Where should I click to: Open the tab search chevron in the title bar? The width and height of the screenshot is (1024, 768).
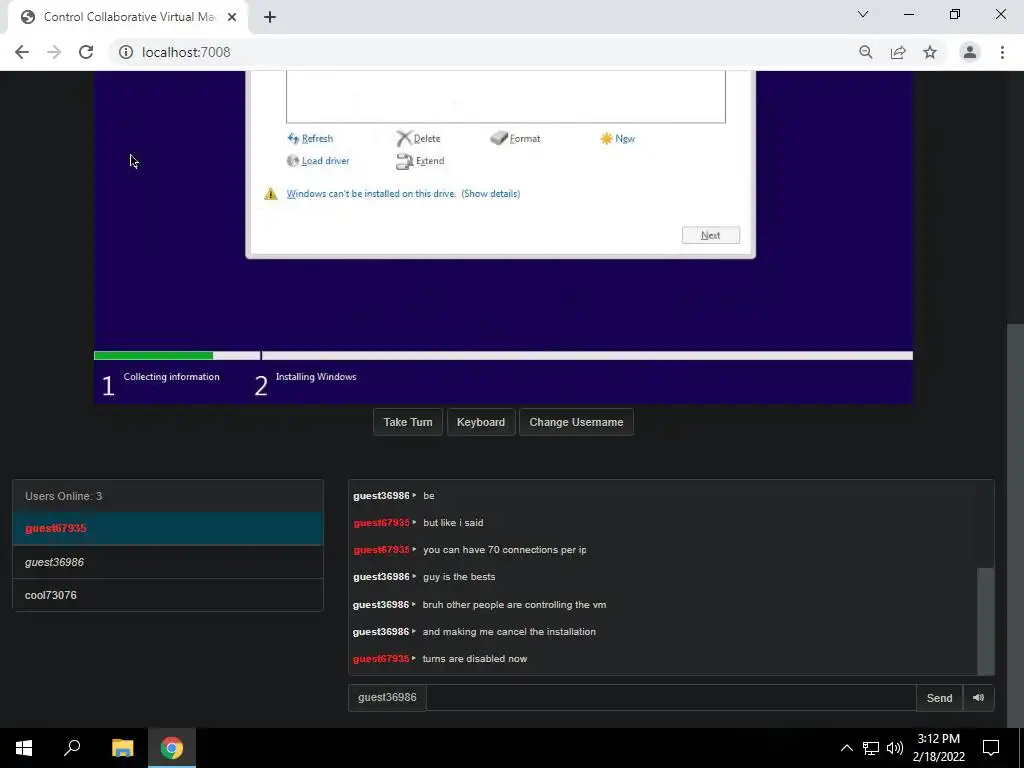coord(863,14)
